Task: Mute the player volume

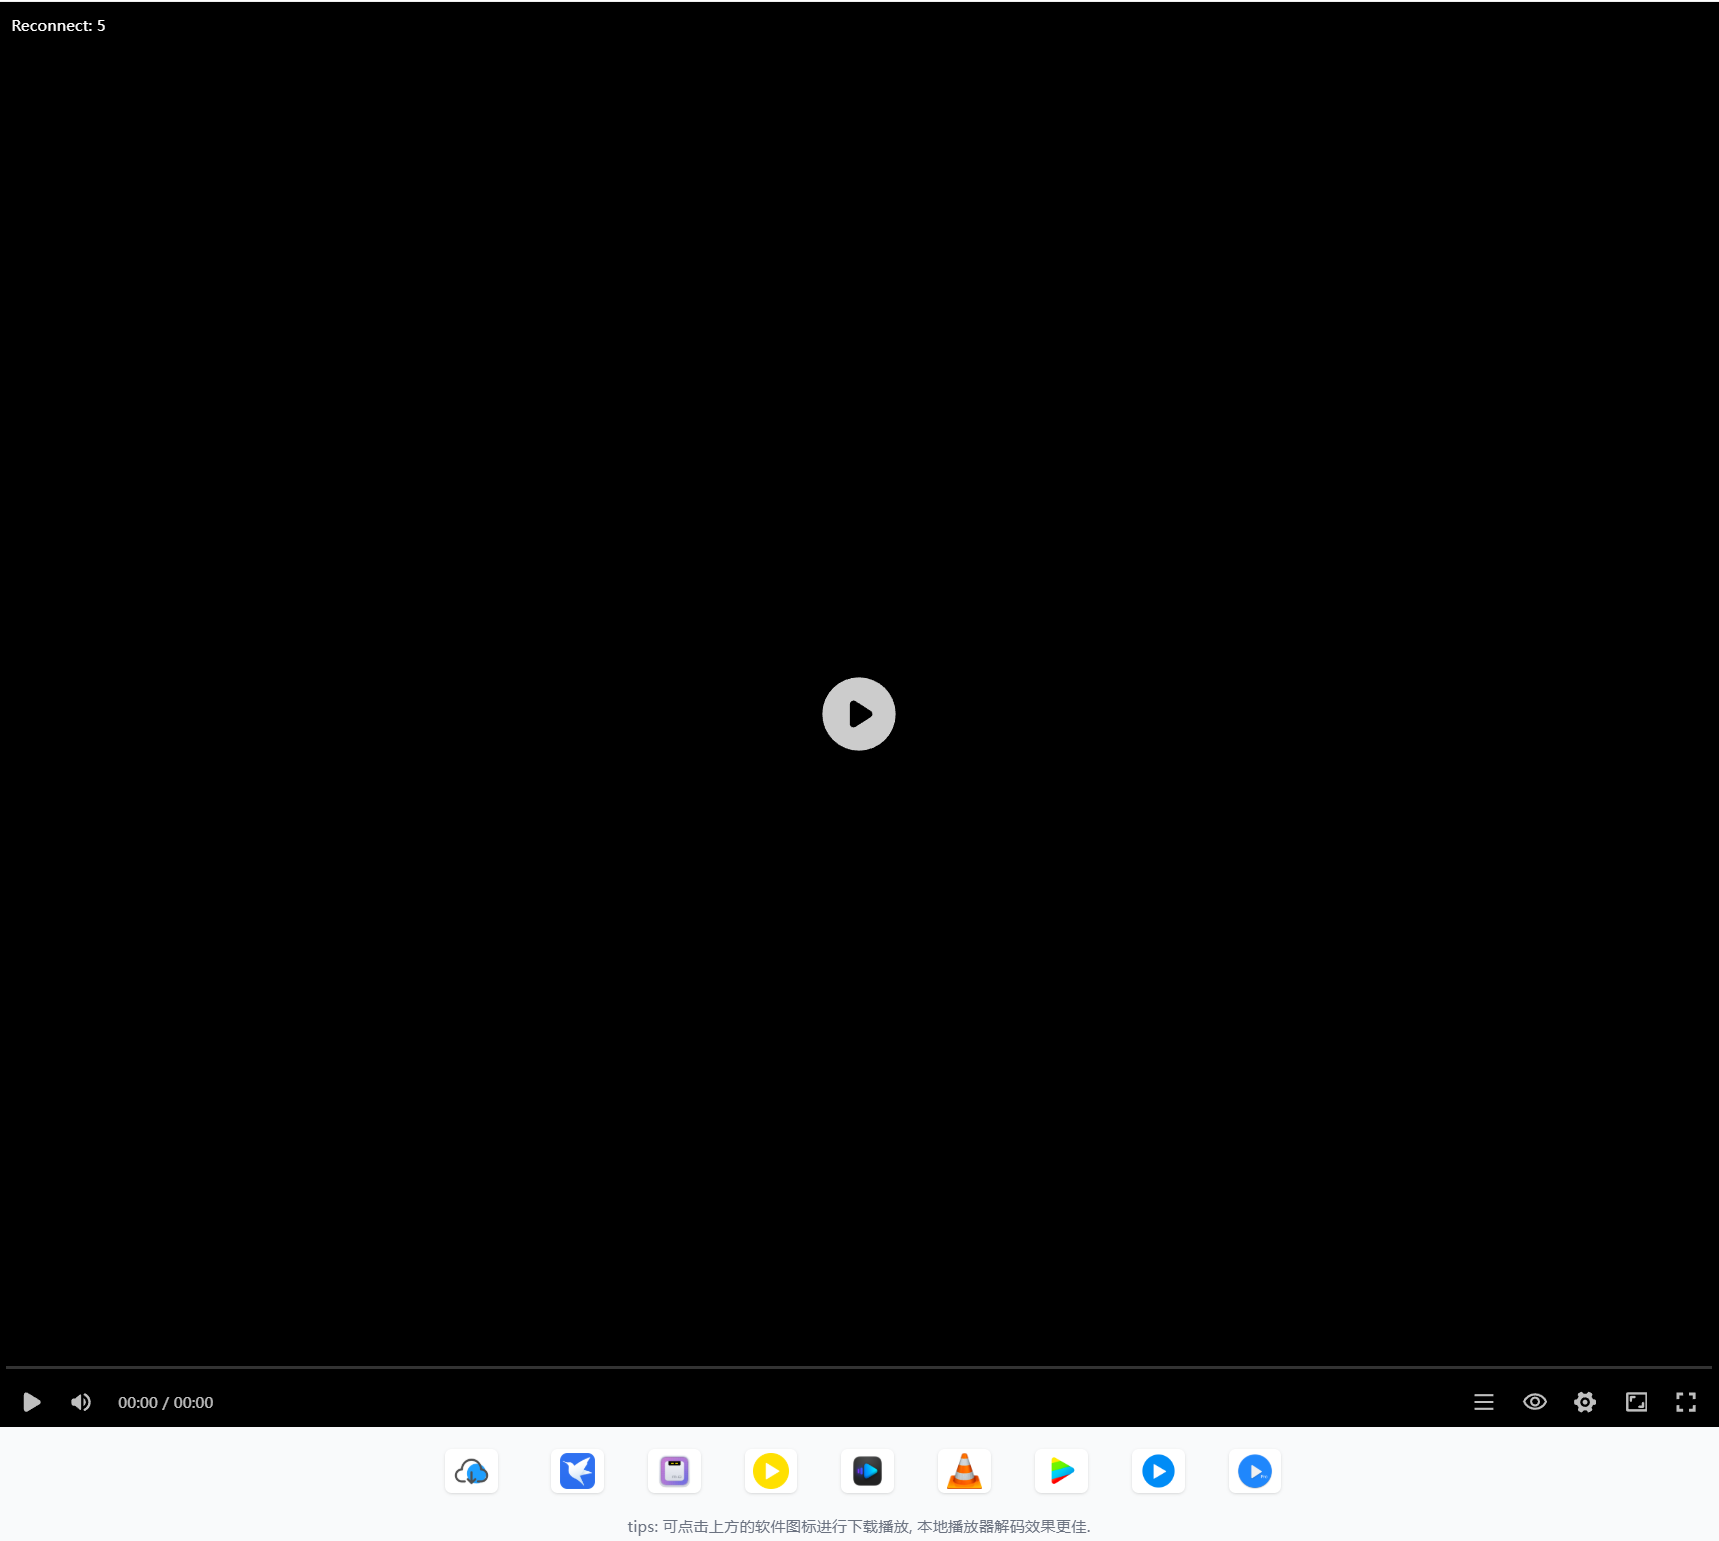Action: [x=81, y=1402]
